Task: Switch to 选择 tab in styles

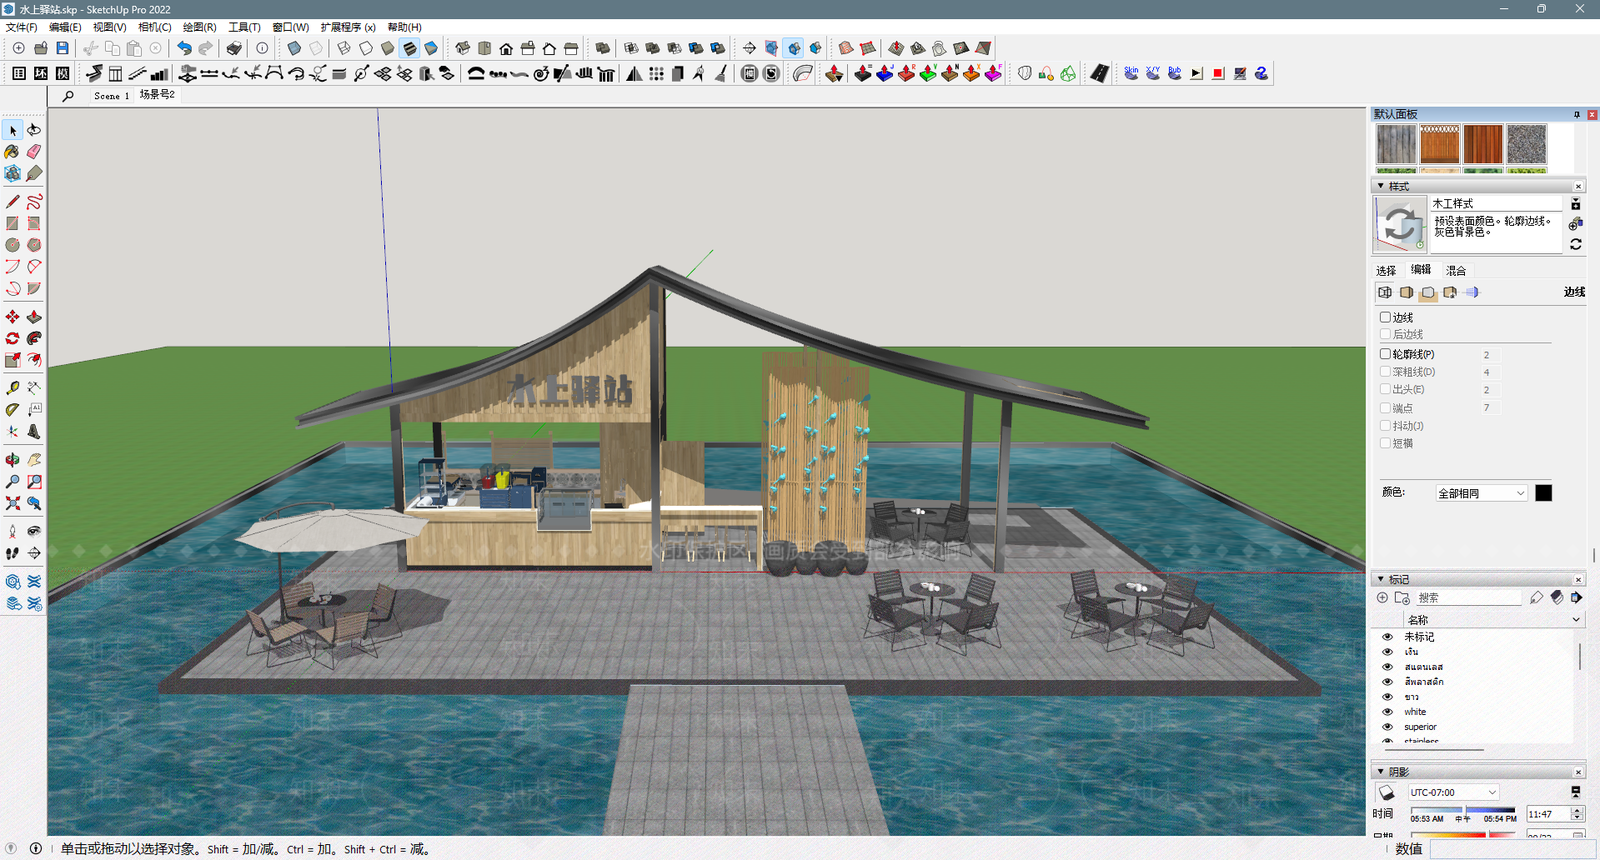Action: click(x=1386, y=271)
